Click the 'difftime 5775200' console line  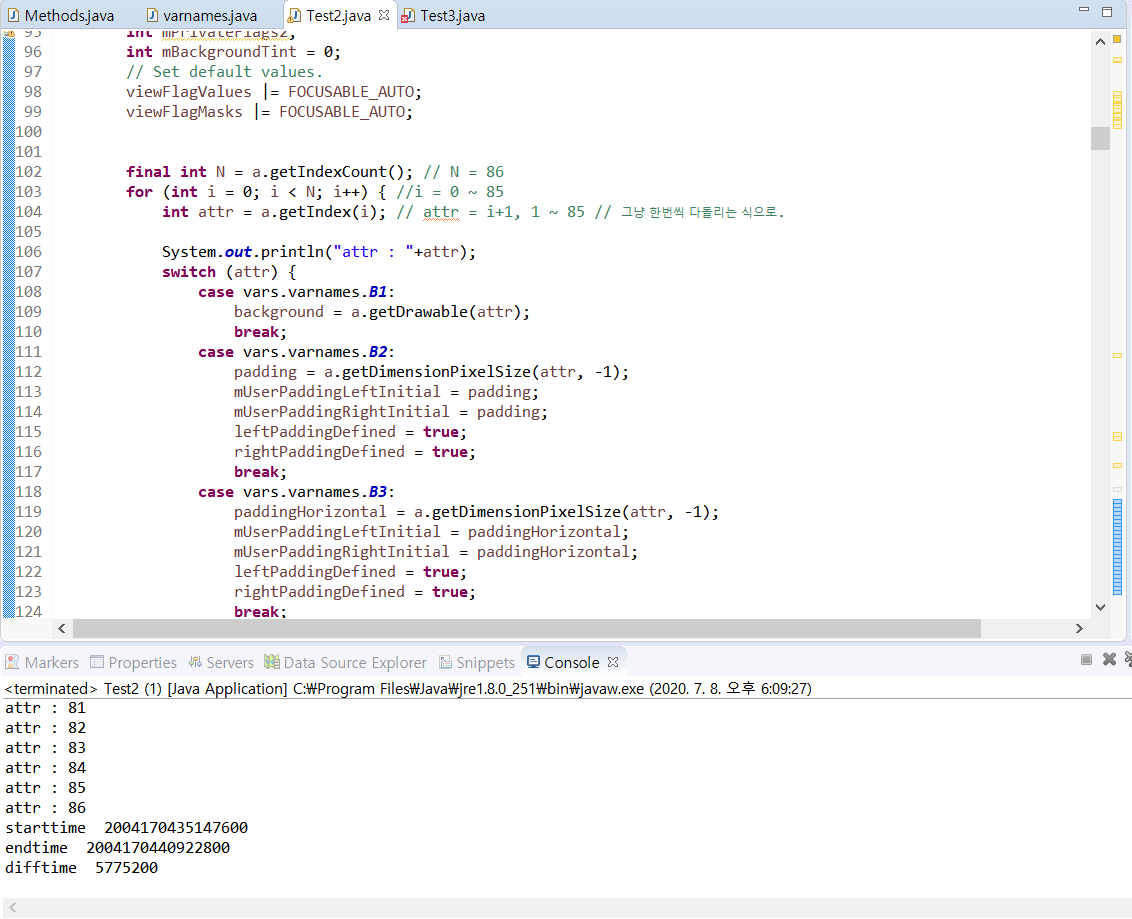click(x=82, y=868)
